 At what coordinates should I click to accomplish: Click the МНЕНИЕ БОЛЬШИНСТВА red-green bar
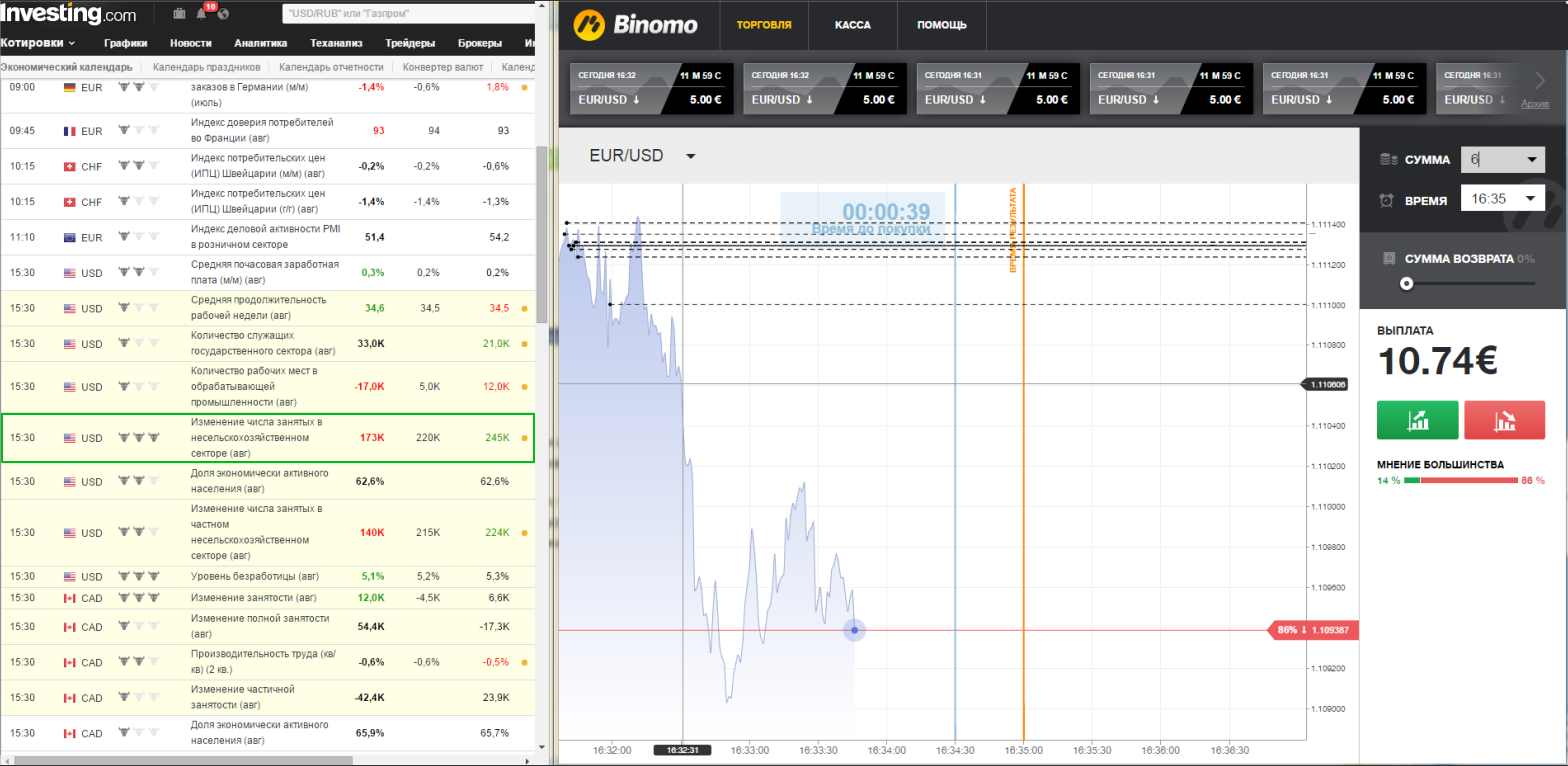(1461, 481)
